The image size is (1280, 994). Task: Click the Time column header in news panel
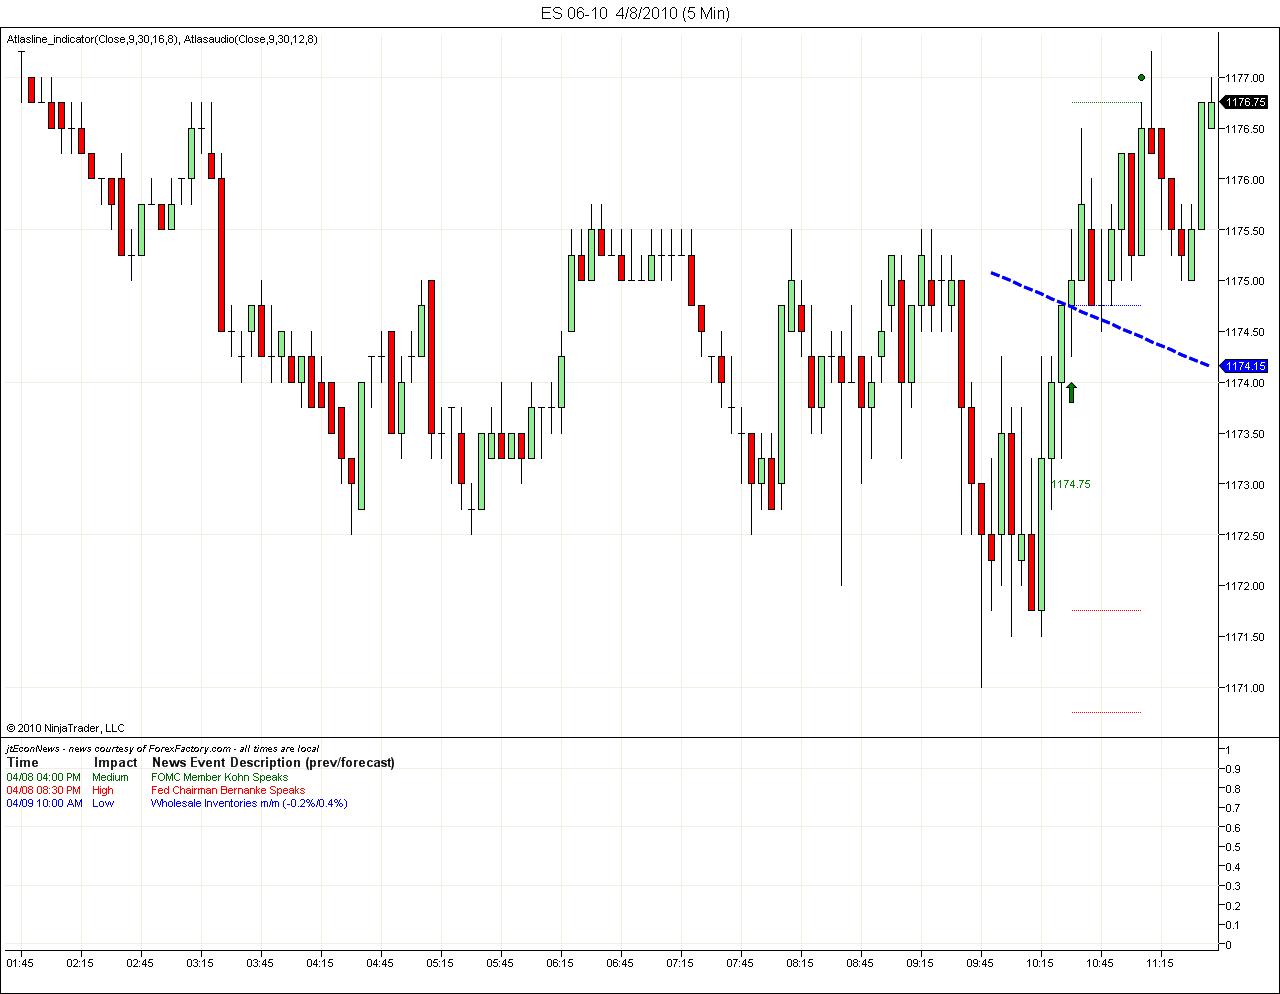[x=22, y=762]
